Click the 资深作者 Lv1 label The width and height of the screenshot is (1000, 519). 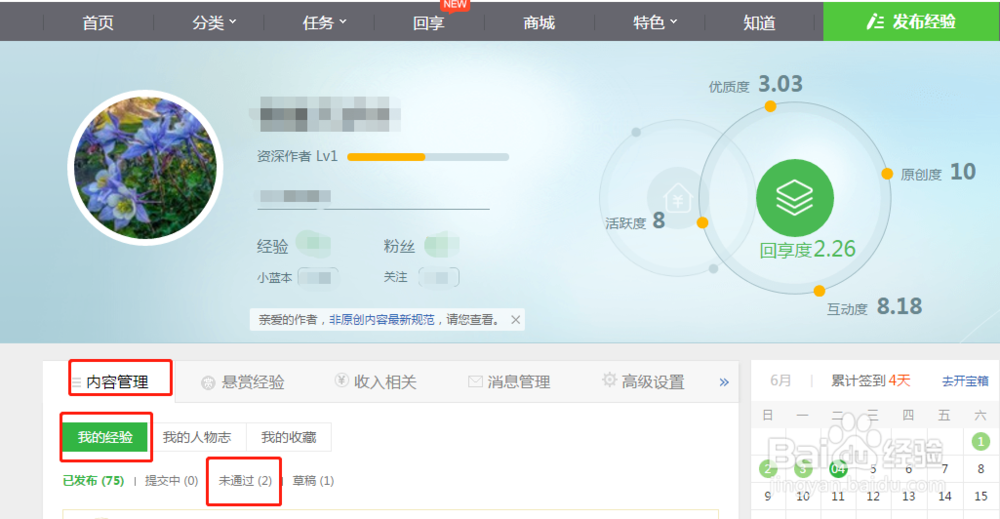[297, 156]
